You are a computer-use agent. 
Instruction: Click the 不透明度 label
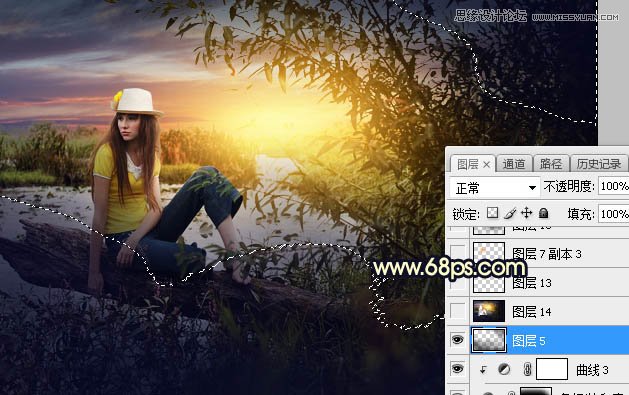tap(569, 186)
